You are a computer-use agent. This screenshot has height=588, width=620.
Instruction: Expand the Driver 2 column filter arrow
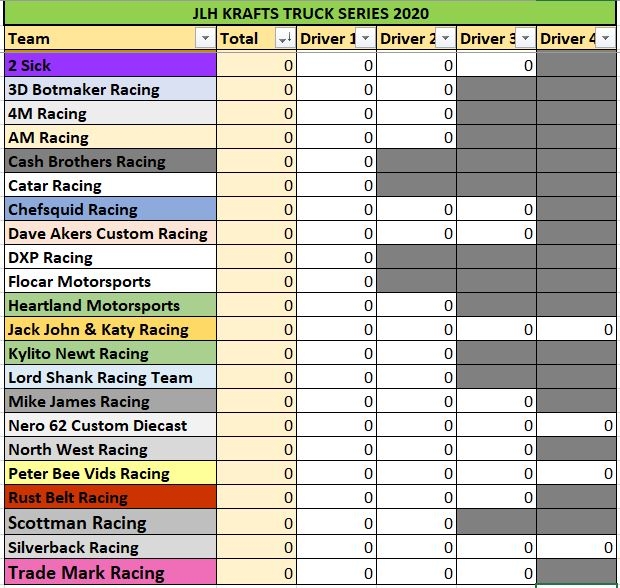click(445, 38)
